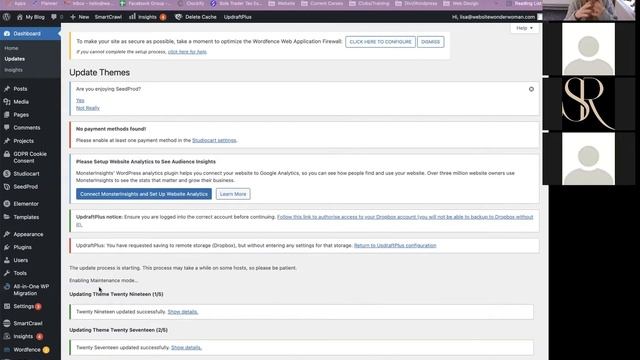Open the Home submenu item
640x360 pixels.
pyautogui.click(x=11, y=48)
